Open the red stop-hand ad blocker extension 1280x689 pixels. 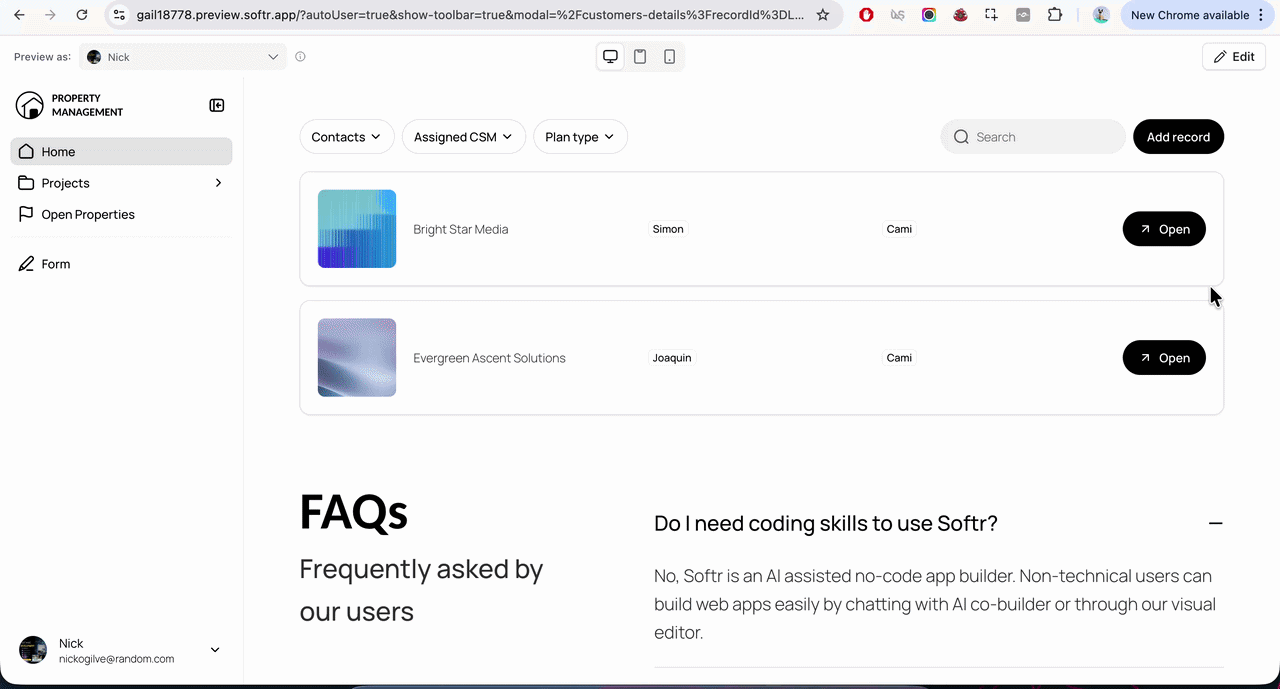(x=867, y=15)
